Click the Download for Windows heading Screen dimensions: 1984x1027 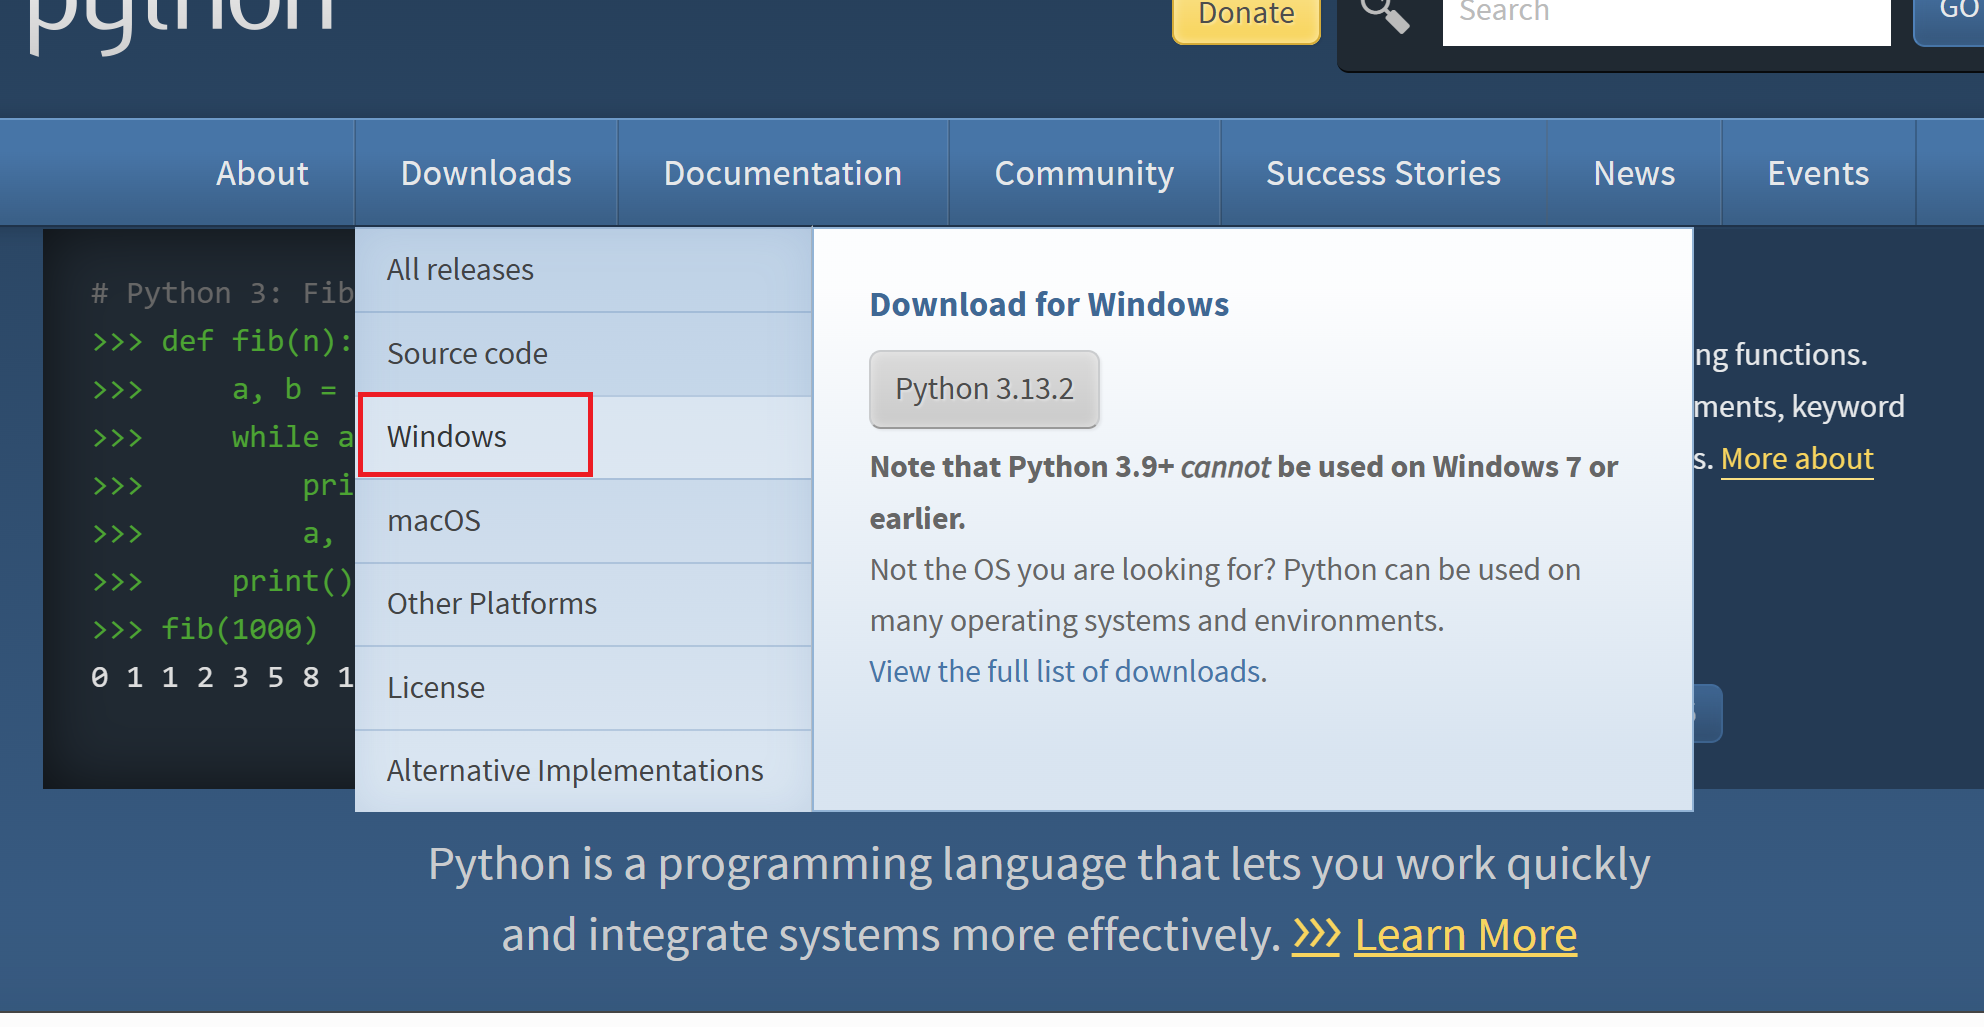[1049, 304]
